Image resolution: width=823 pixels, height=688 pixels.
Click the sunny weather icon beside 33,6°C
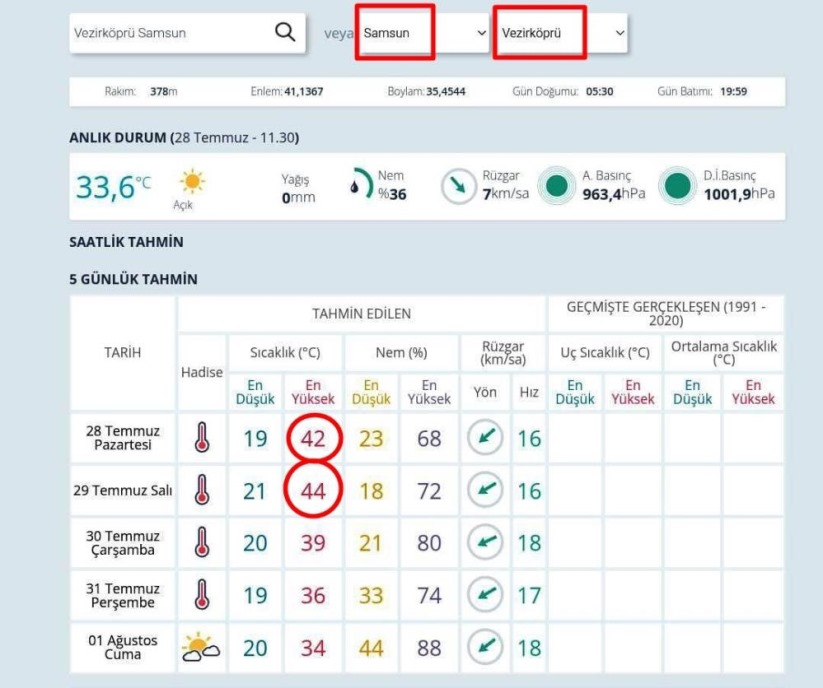point(190,182)
